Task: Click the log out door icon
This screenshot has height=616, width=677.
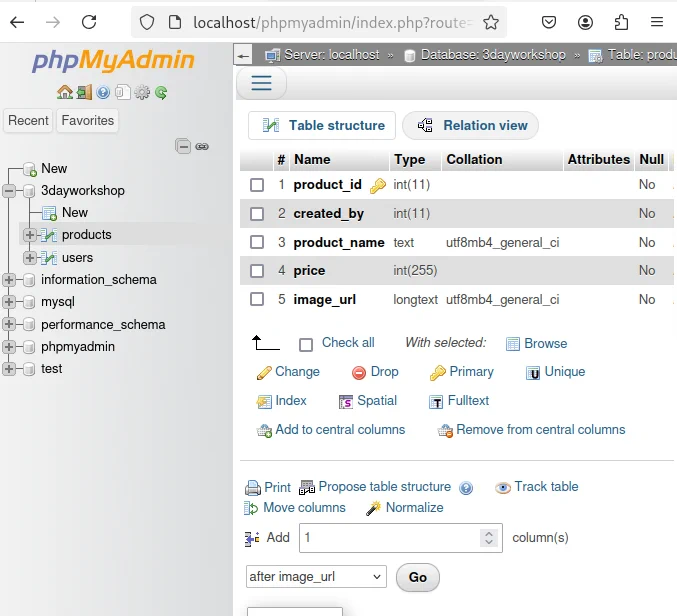Action: coord(84,92)
